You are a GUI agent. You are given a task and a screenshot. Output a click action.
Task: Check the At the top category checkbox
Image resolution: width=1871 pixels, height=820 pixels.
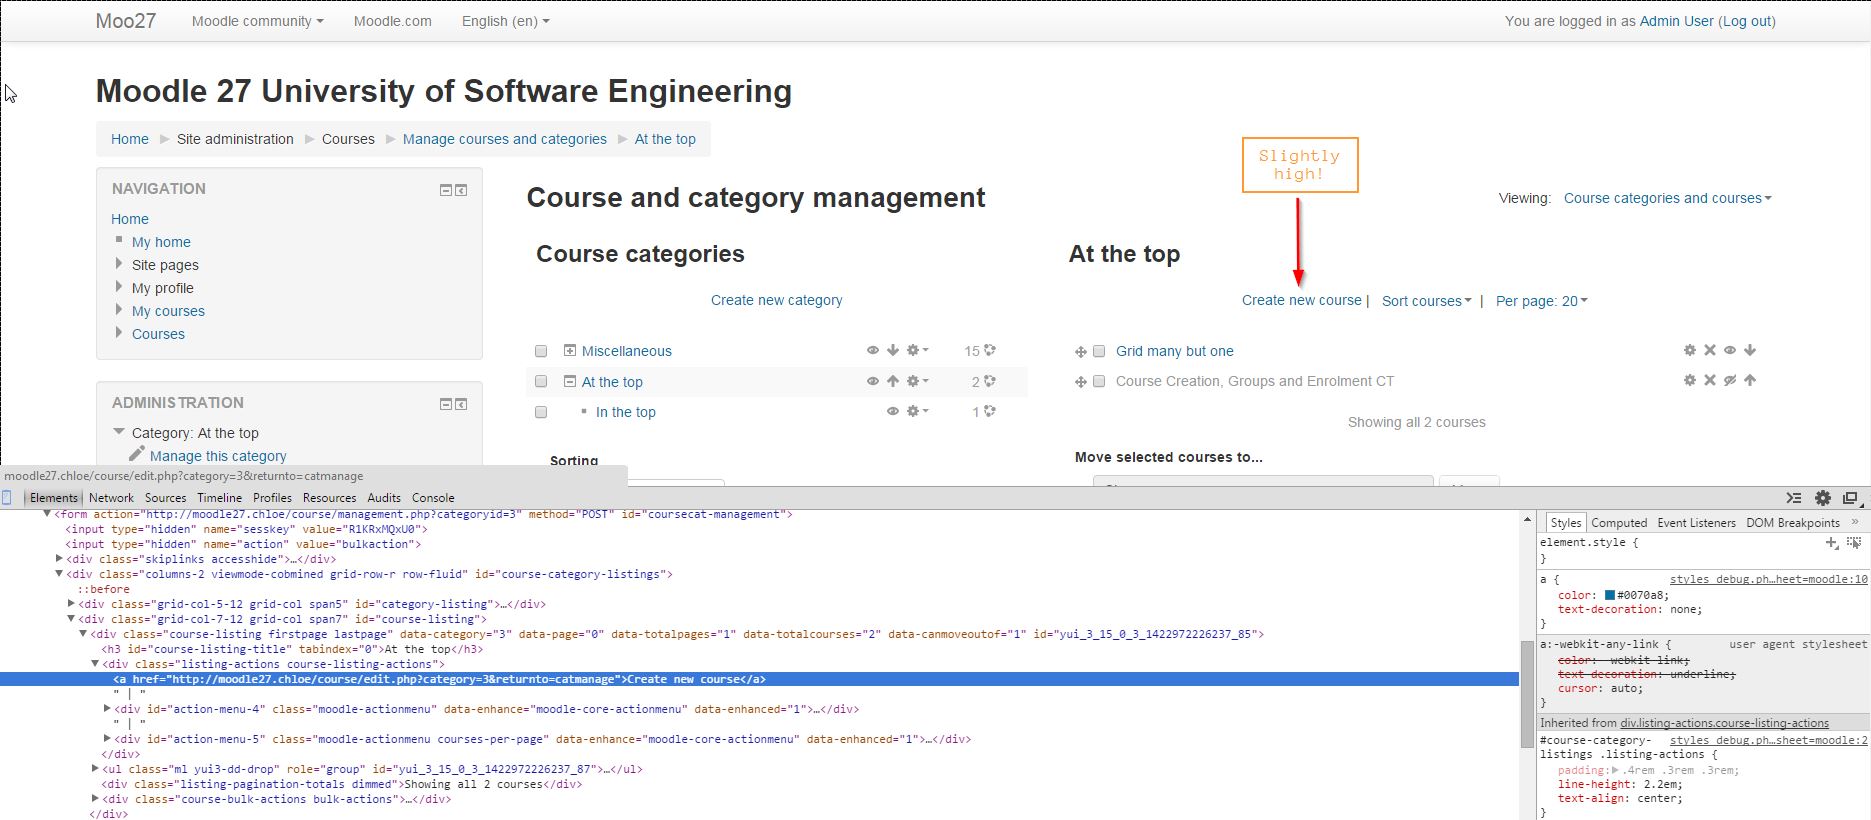pyautogui.click(x=541, y=382)
